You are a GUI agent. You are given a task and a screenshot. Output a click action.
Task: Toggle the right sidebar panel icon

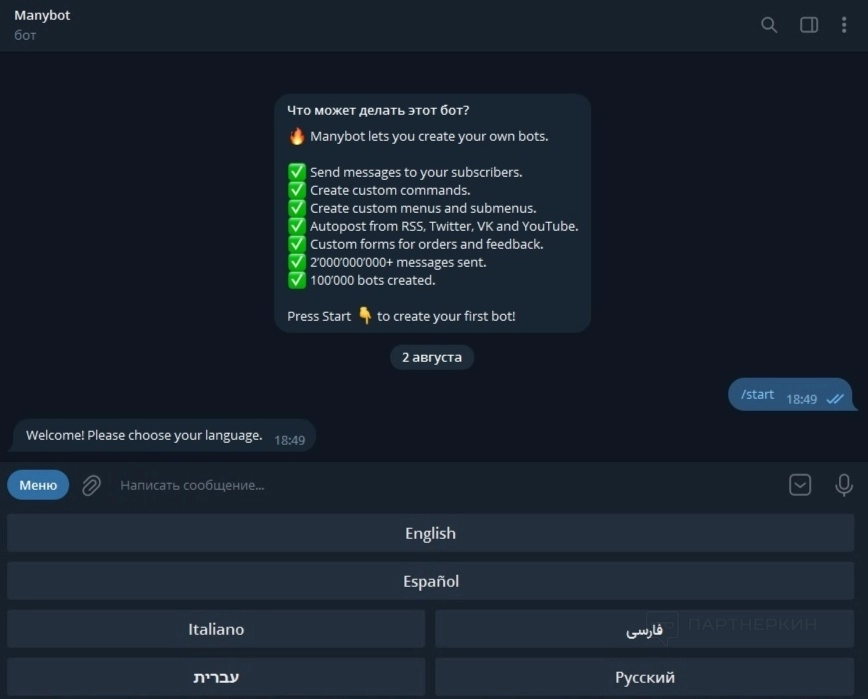pyautogui.click(x=809, y=25)
